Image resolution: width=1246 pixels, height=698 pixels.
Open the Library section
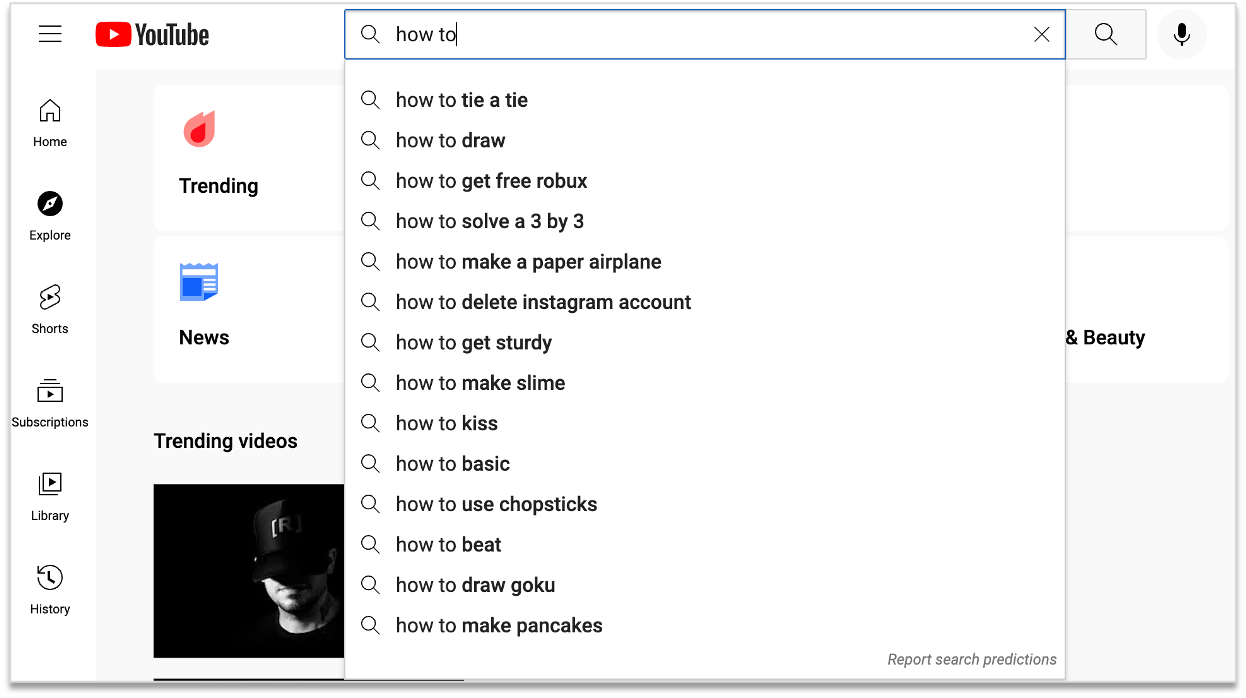point(50,484)
